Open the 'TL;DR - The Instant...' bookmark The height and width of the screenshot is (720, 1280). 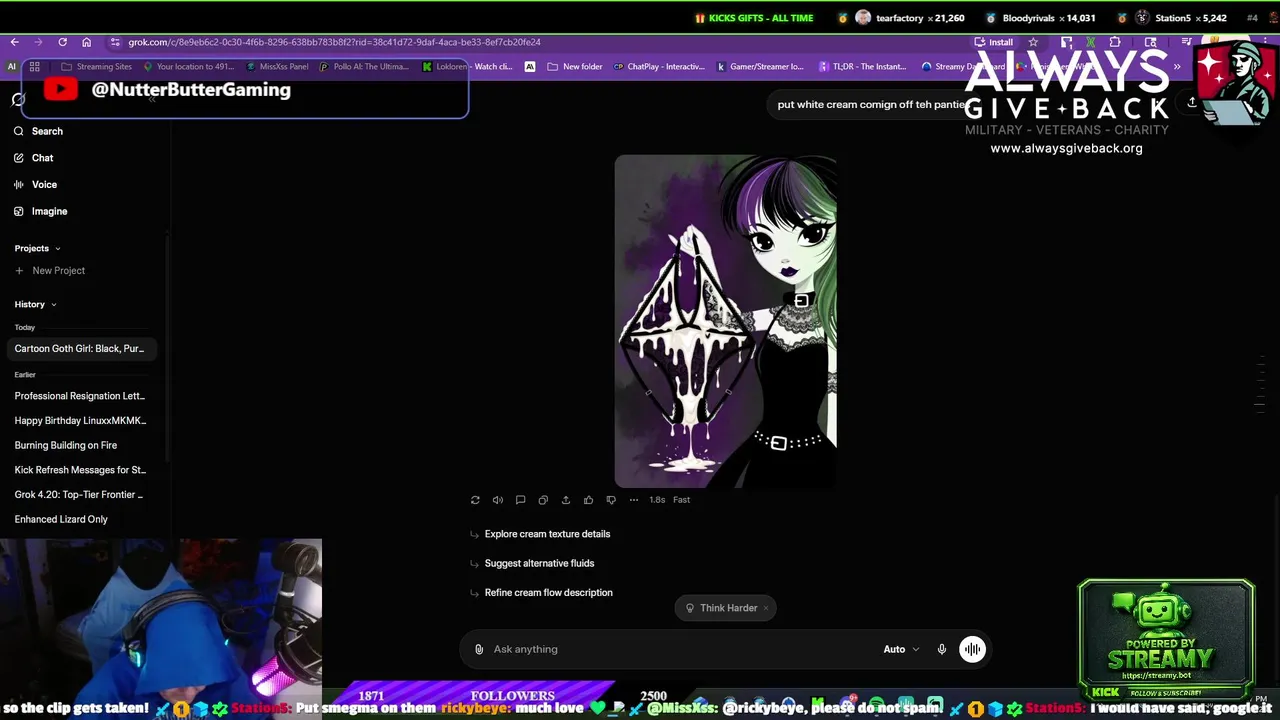pos(862,67)
